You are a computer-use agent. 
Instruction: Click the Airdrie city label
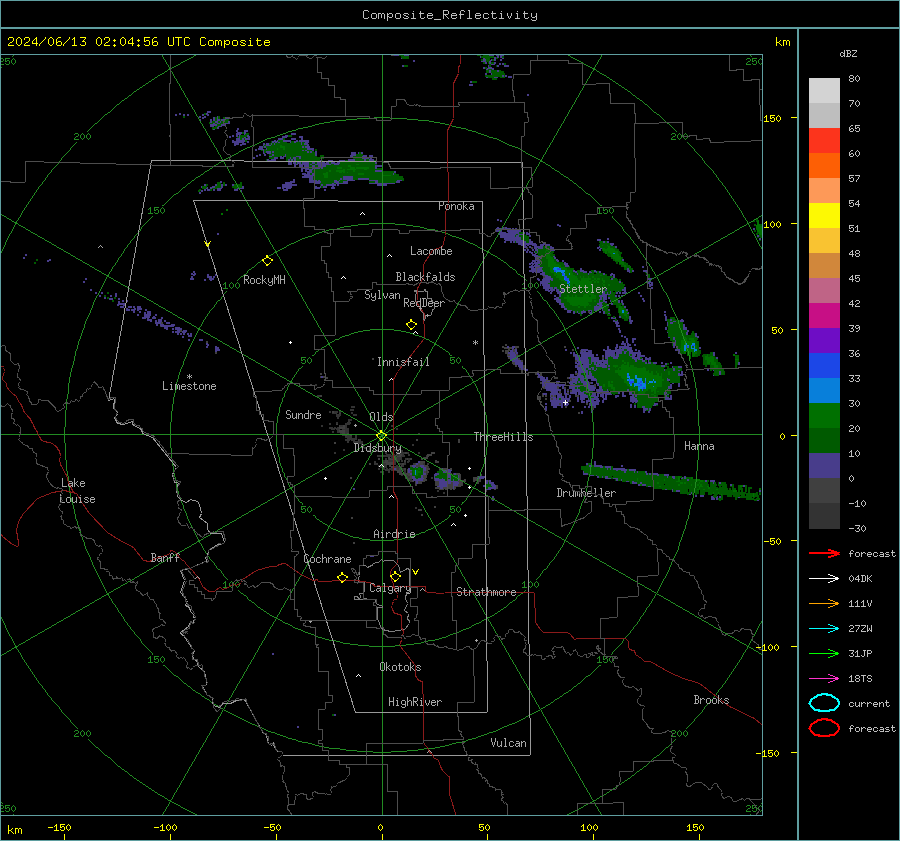[394, 534]
